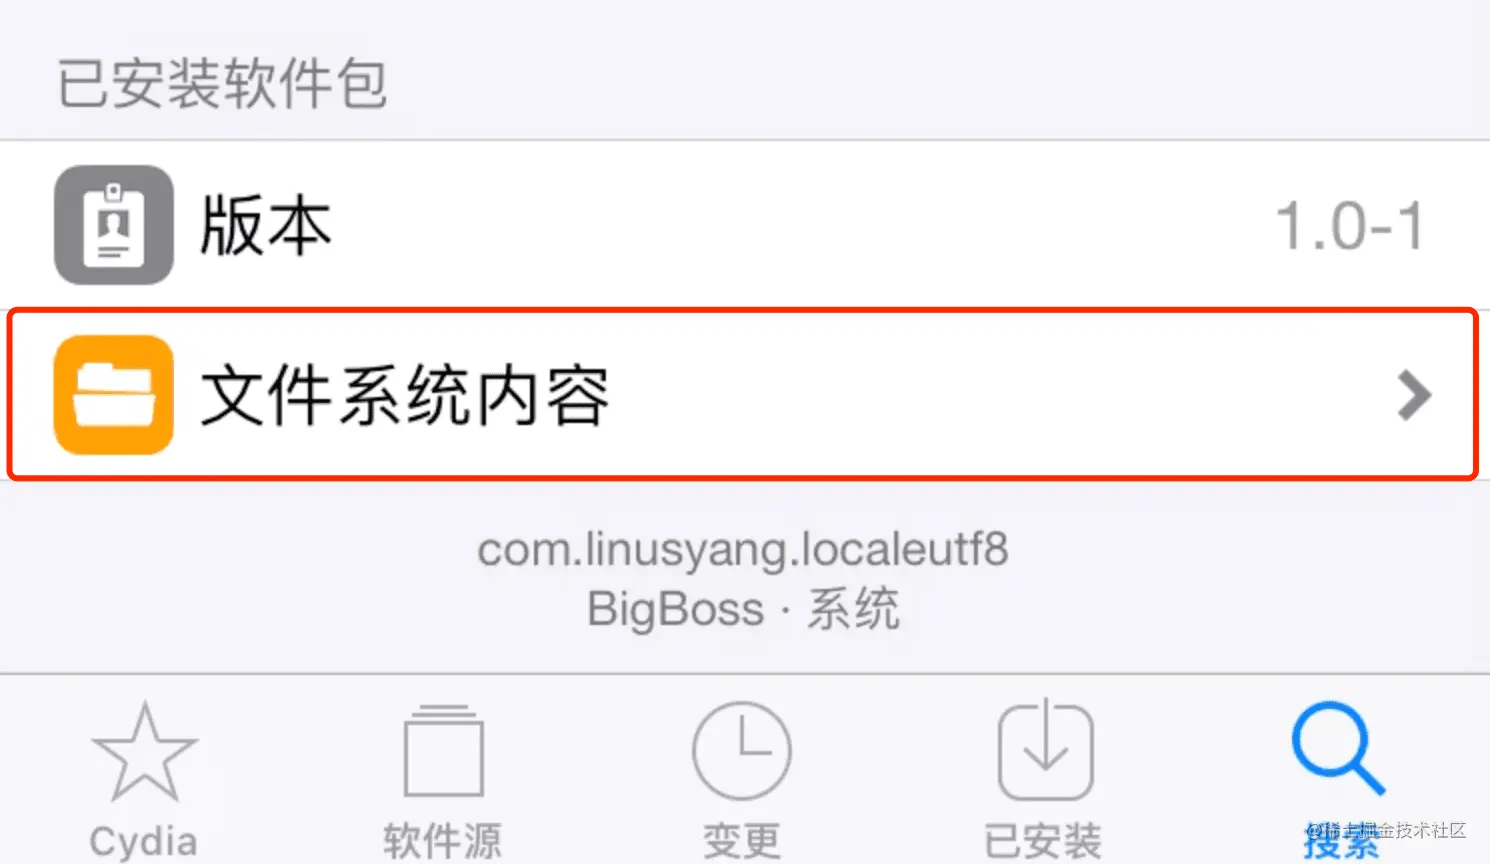
Task: Open the 文件系统内容 row label
Action: [x=405, y=396]
